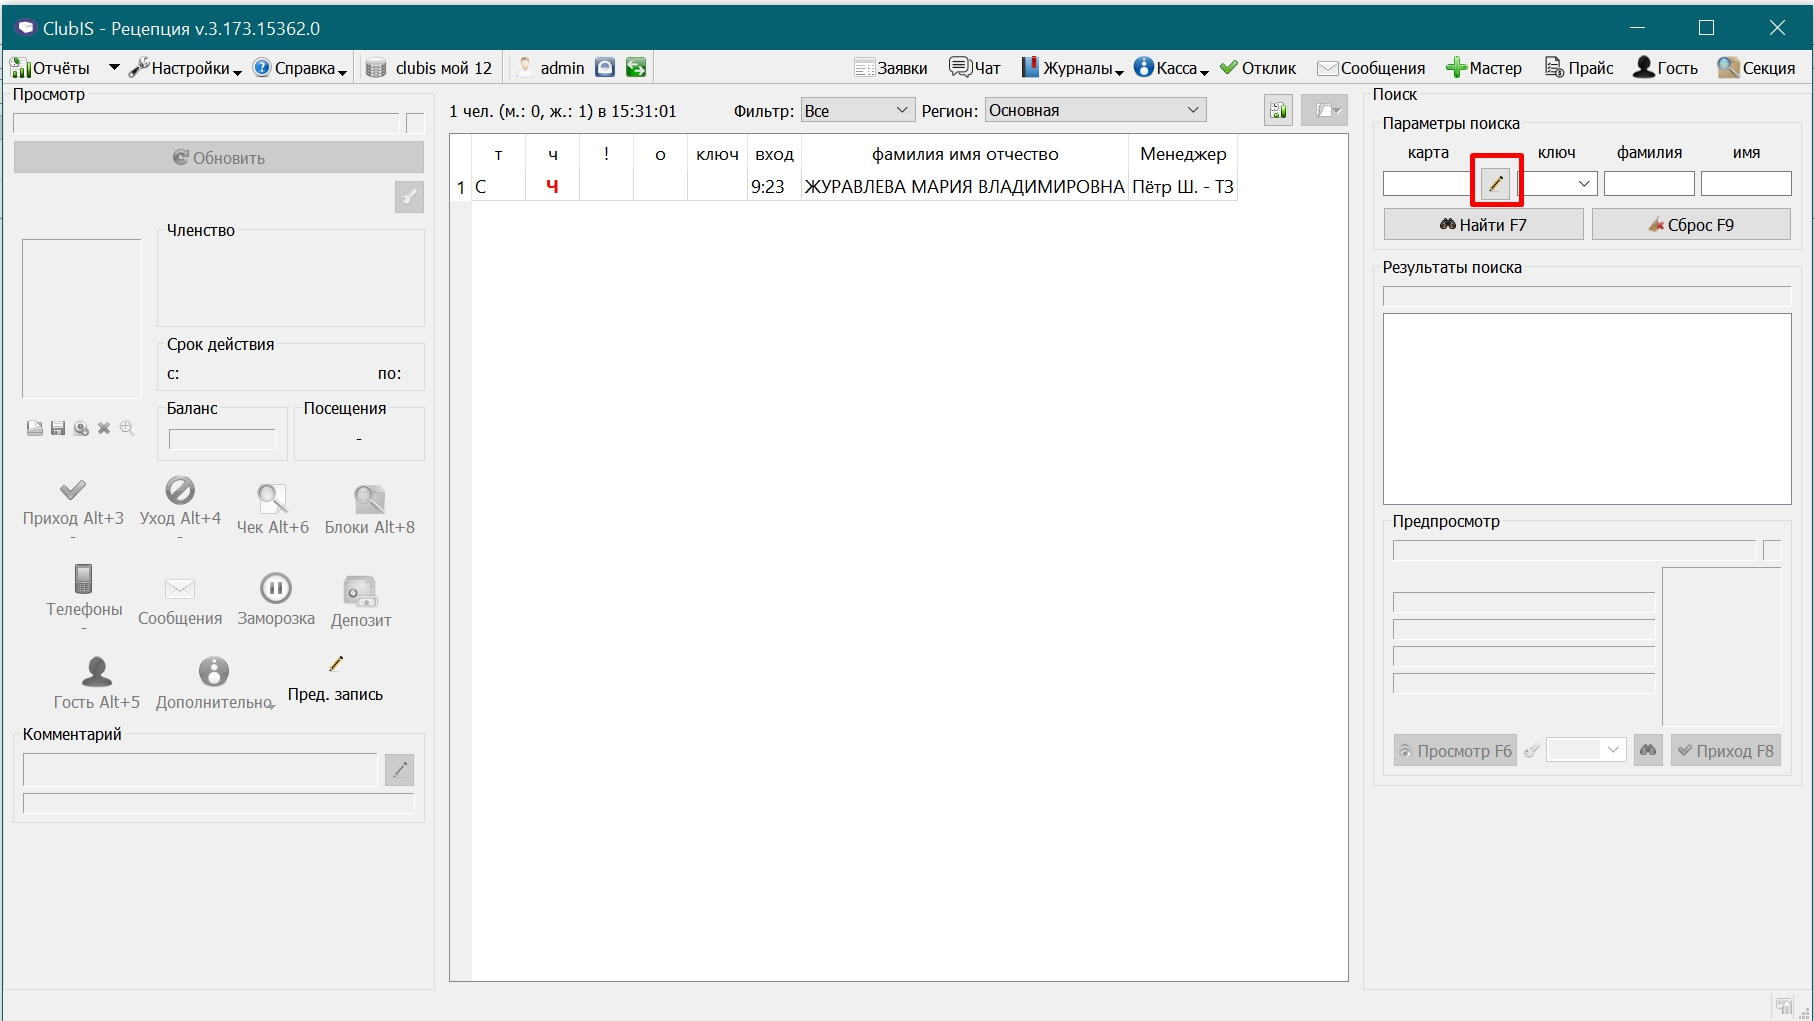This screenshot has height=1021, width=1814.
Task: Open the Секция section button
Action: tap(1756, 68)
